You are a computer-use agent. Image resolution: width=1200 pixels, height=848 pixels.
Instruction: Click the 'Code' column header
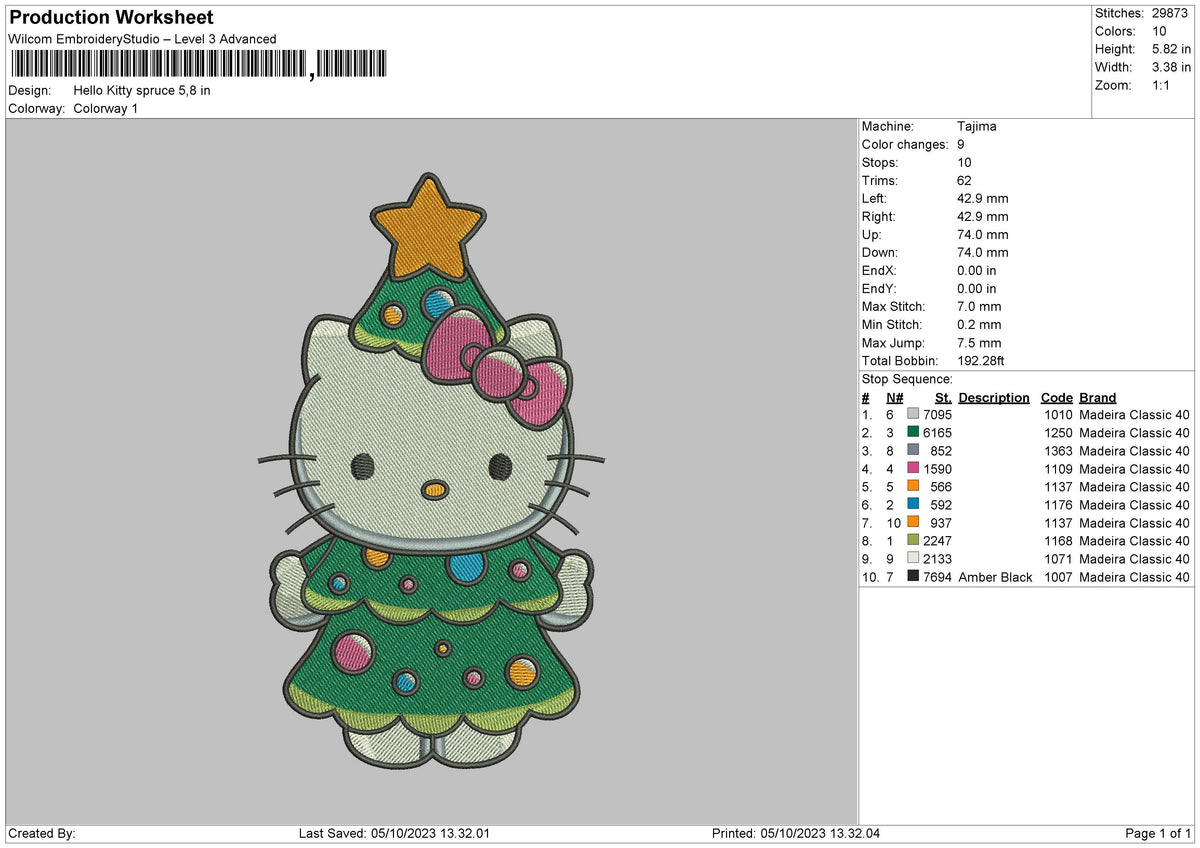coord(1056,397)
